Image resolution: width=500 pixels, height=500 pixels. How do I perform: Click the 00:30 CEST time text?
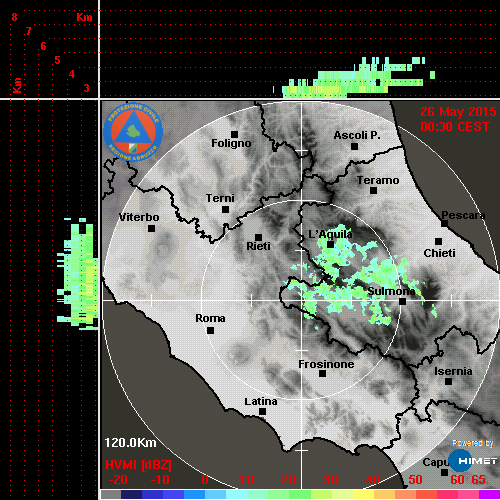455,127
